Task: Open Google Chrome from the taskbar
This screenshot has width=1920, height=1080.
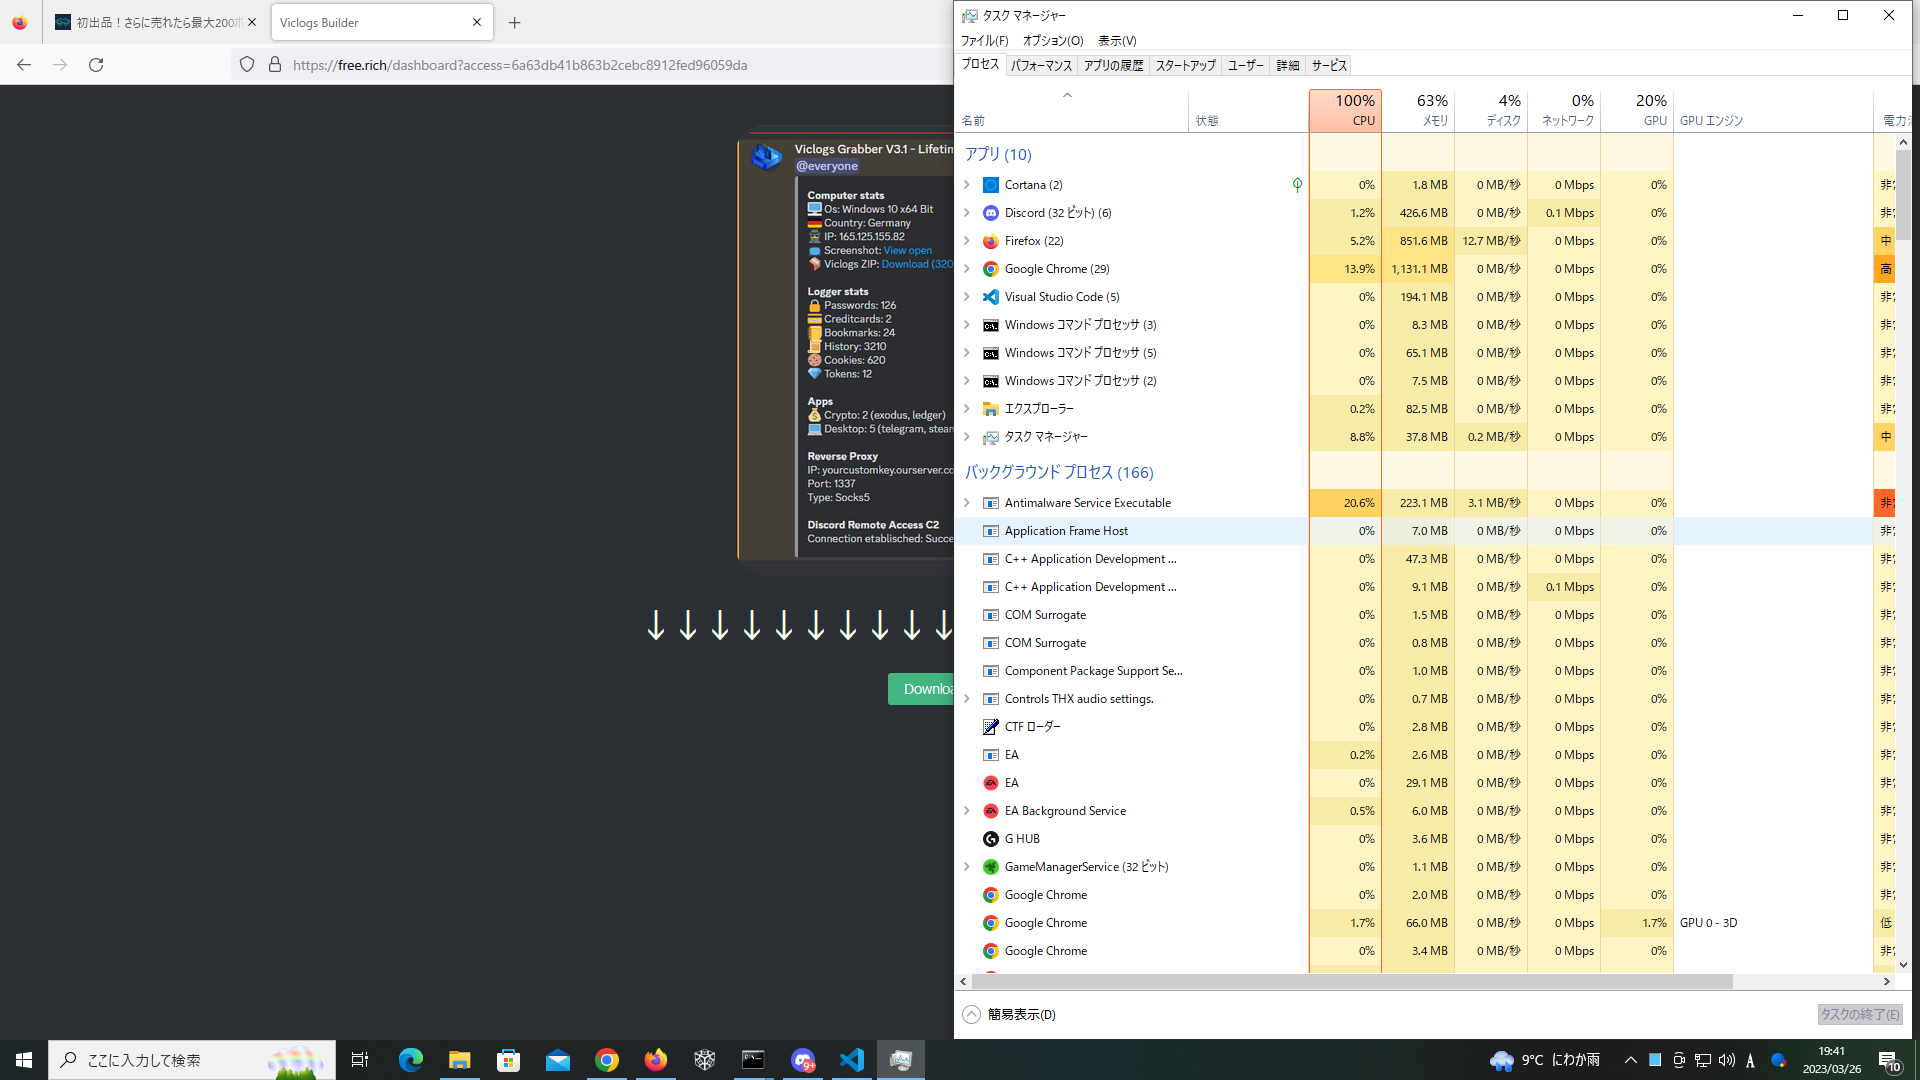Action: 606,1060
